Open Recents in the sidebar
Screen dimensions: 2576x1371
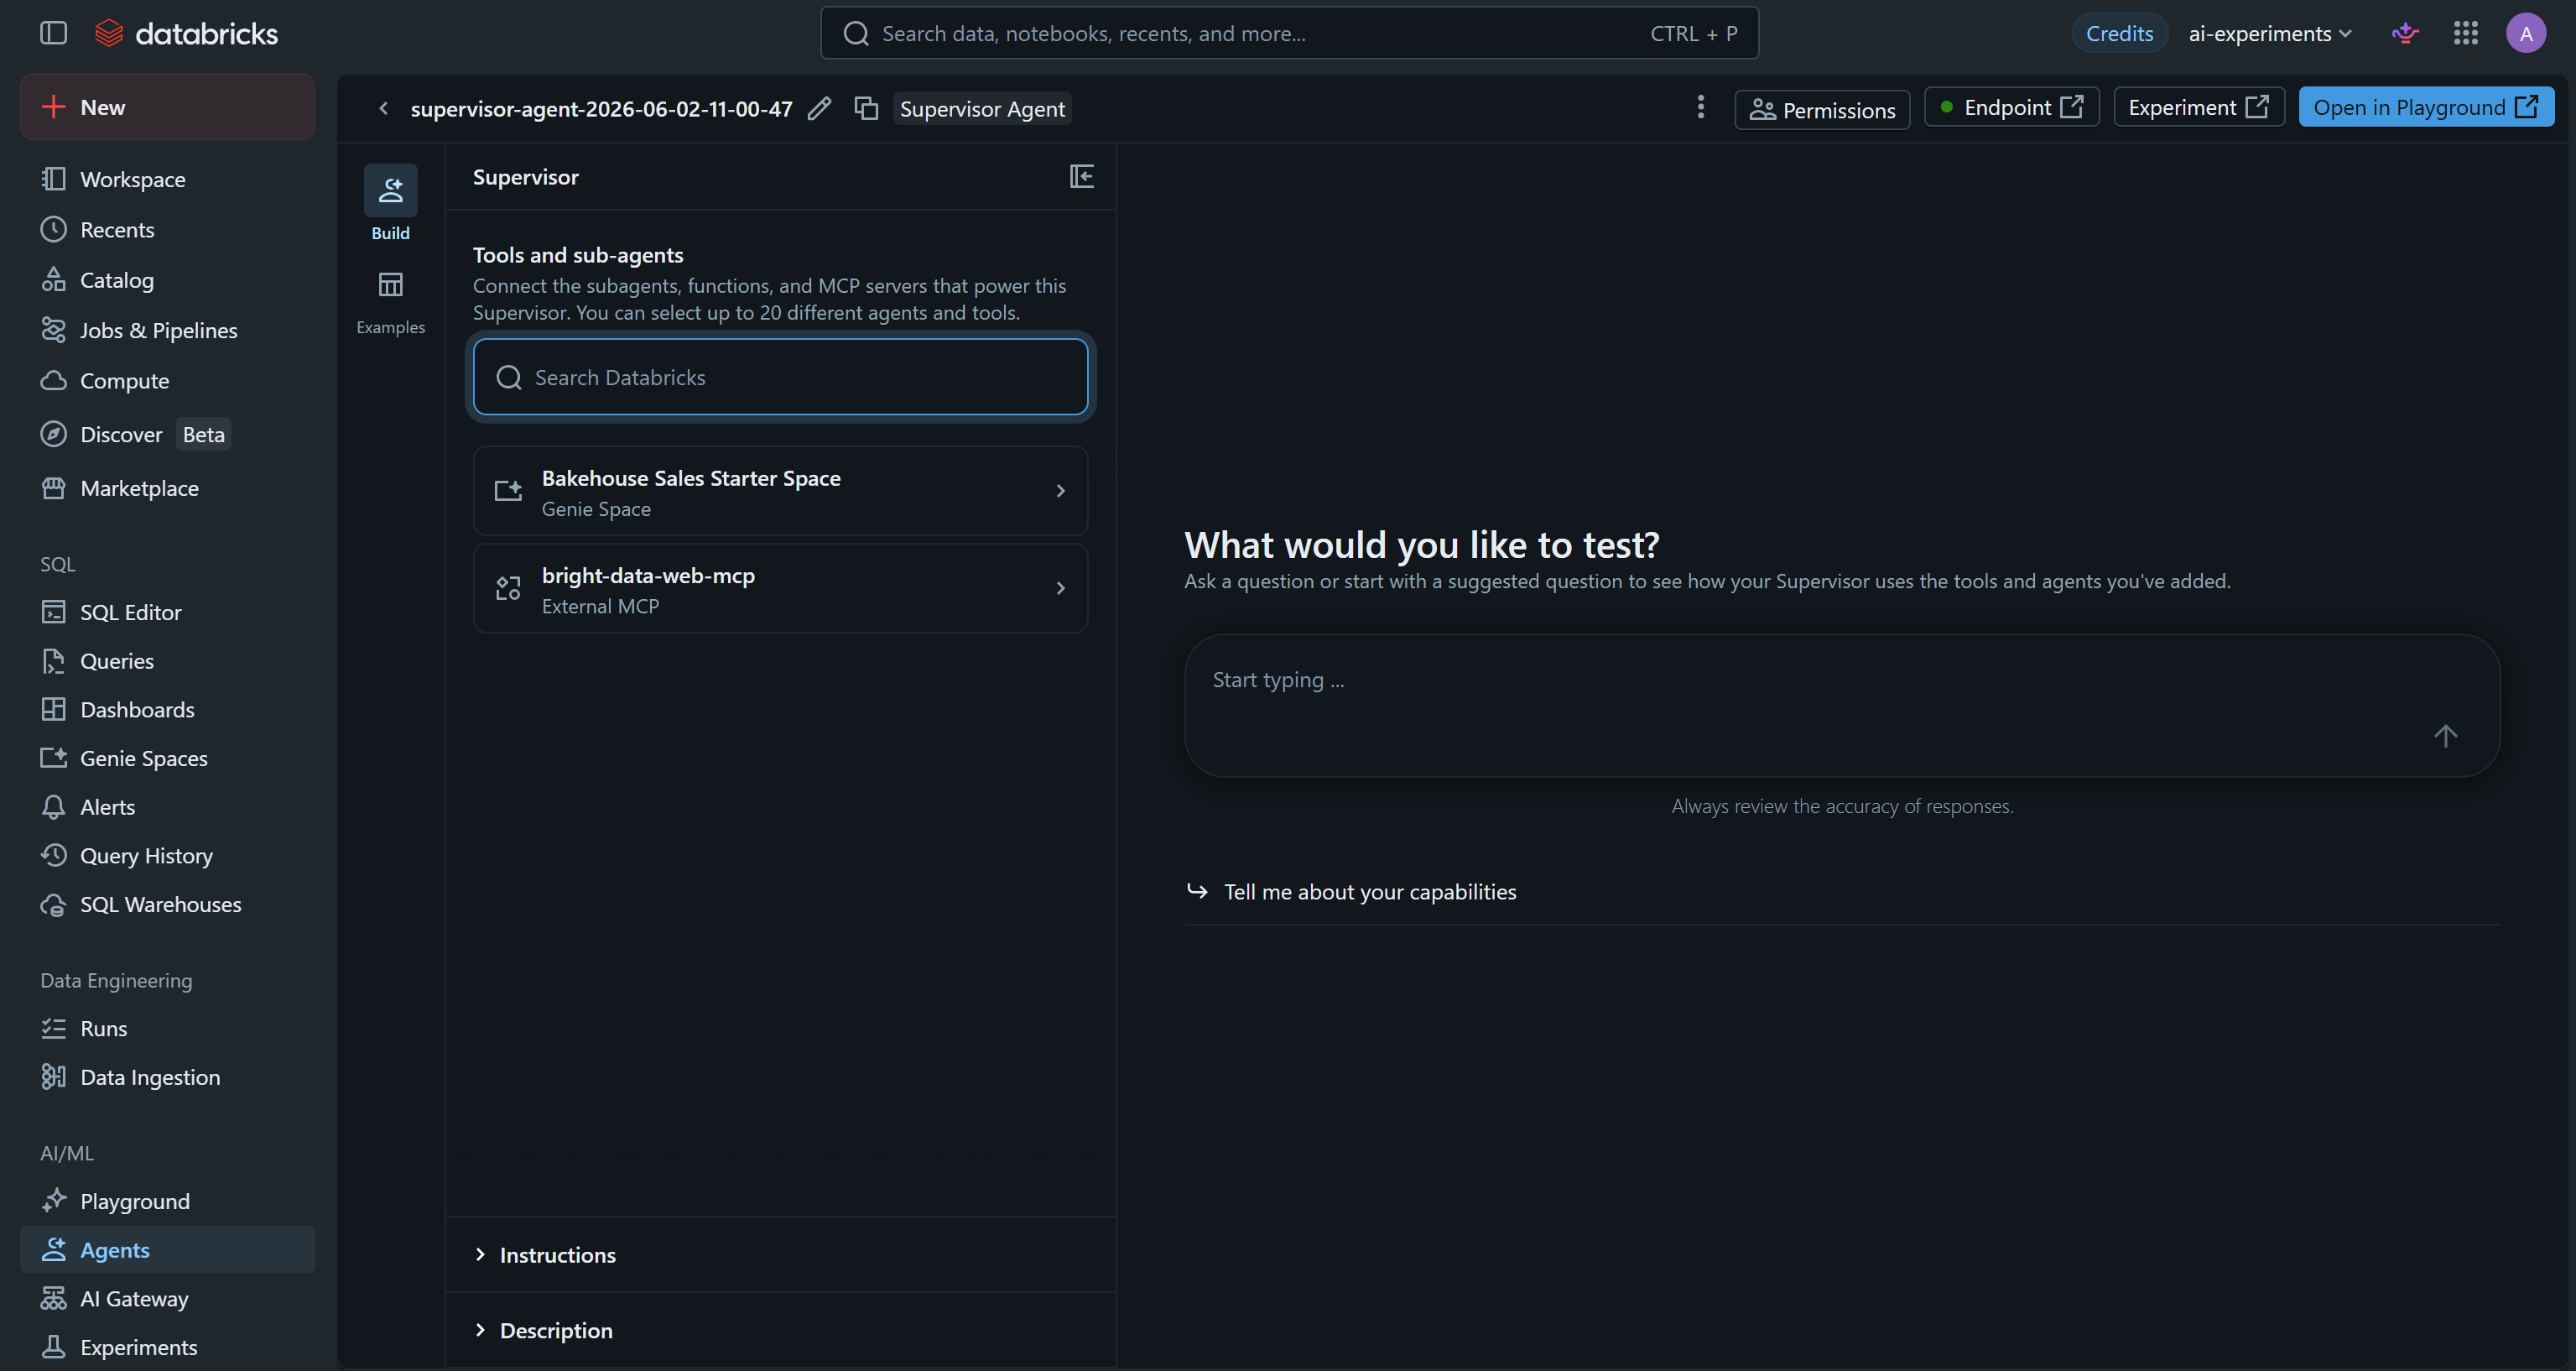pos(167,229)
